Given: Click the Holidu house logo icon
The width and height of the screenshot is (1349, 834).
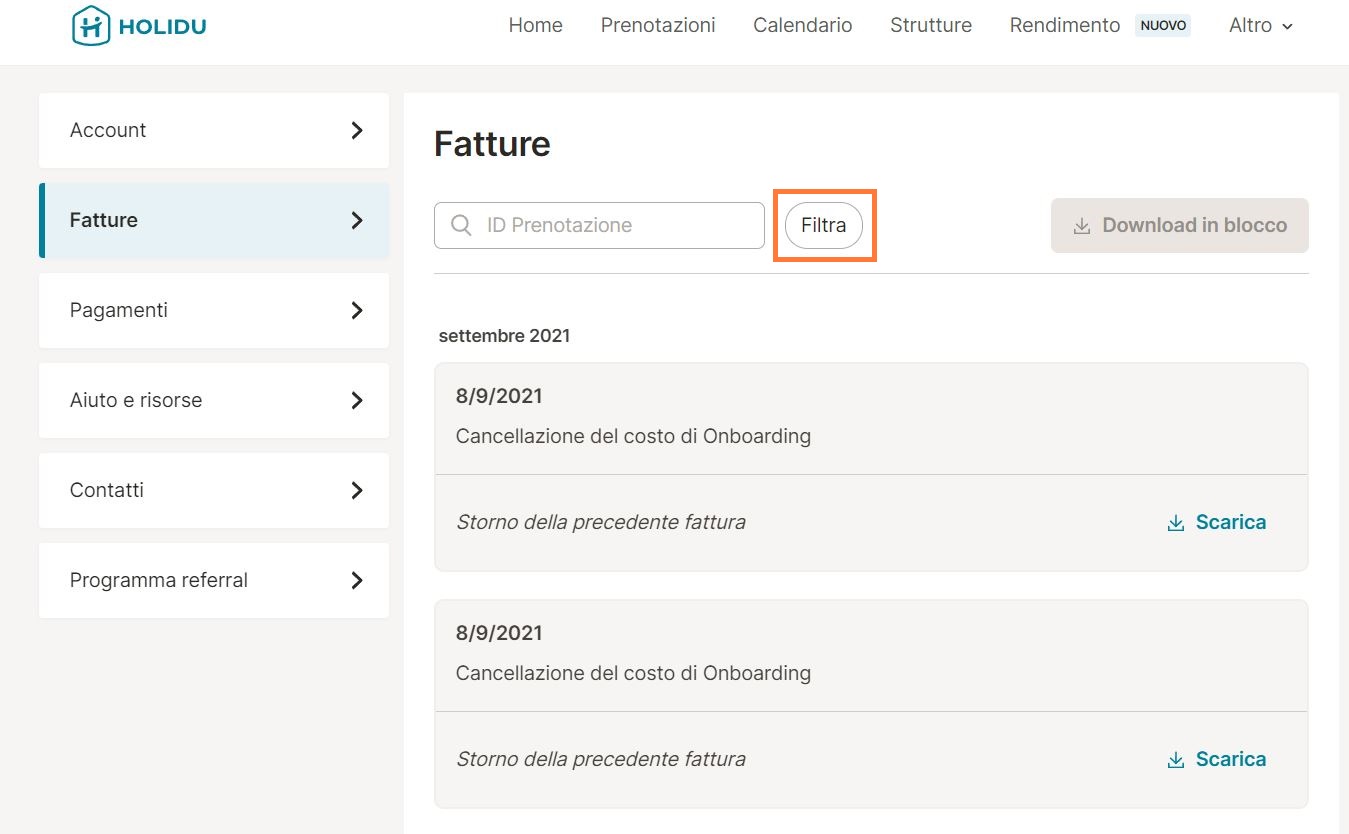Looking at the screenshot, I should click(x=91, y=26).
